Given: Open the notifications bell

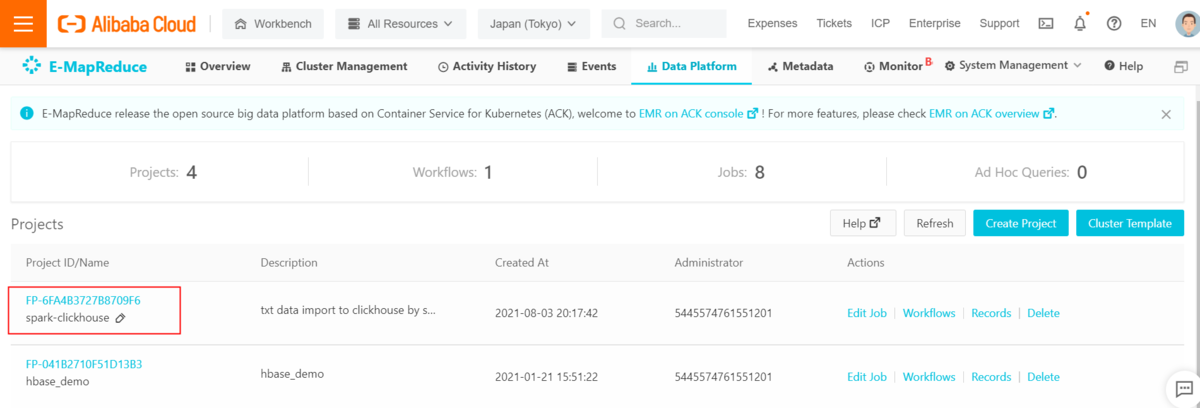Looking at the screenshot, I should click(x=1080, y=23).
